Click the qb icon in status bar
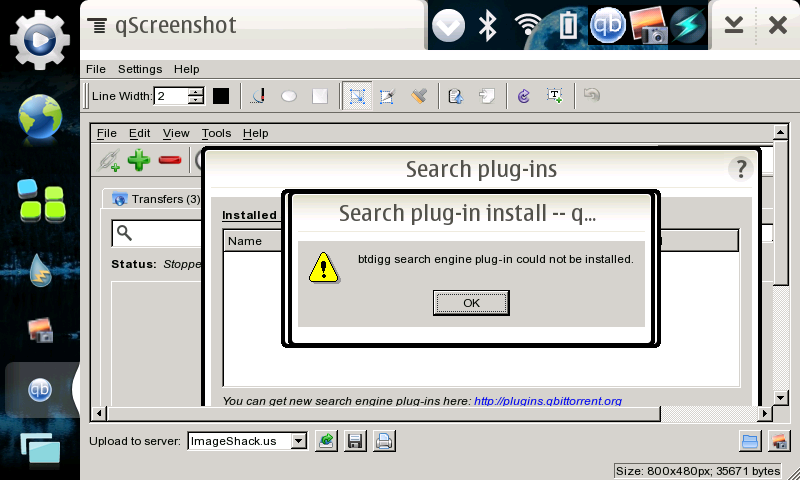Image resolution: width=800 pixels, height=480 pixels. [x=607, y=25]
